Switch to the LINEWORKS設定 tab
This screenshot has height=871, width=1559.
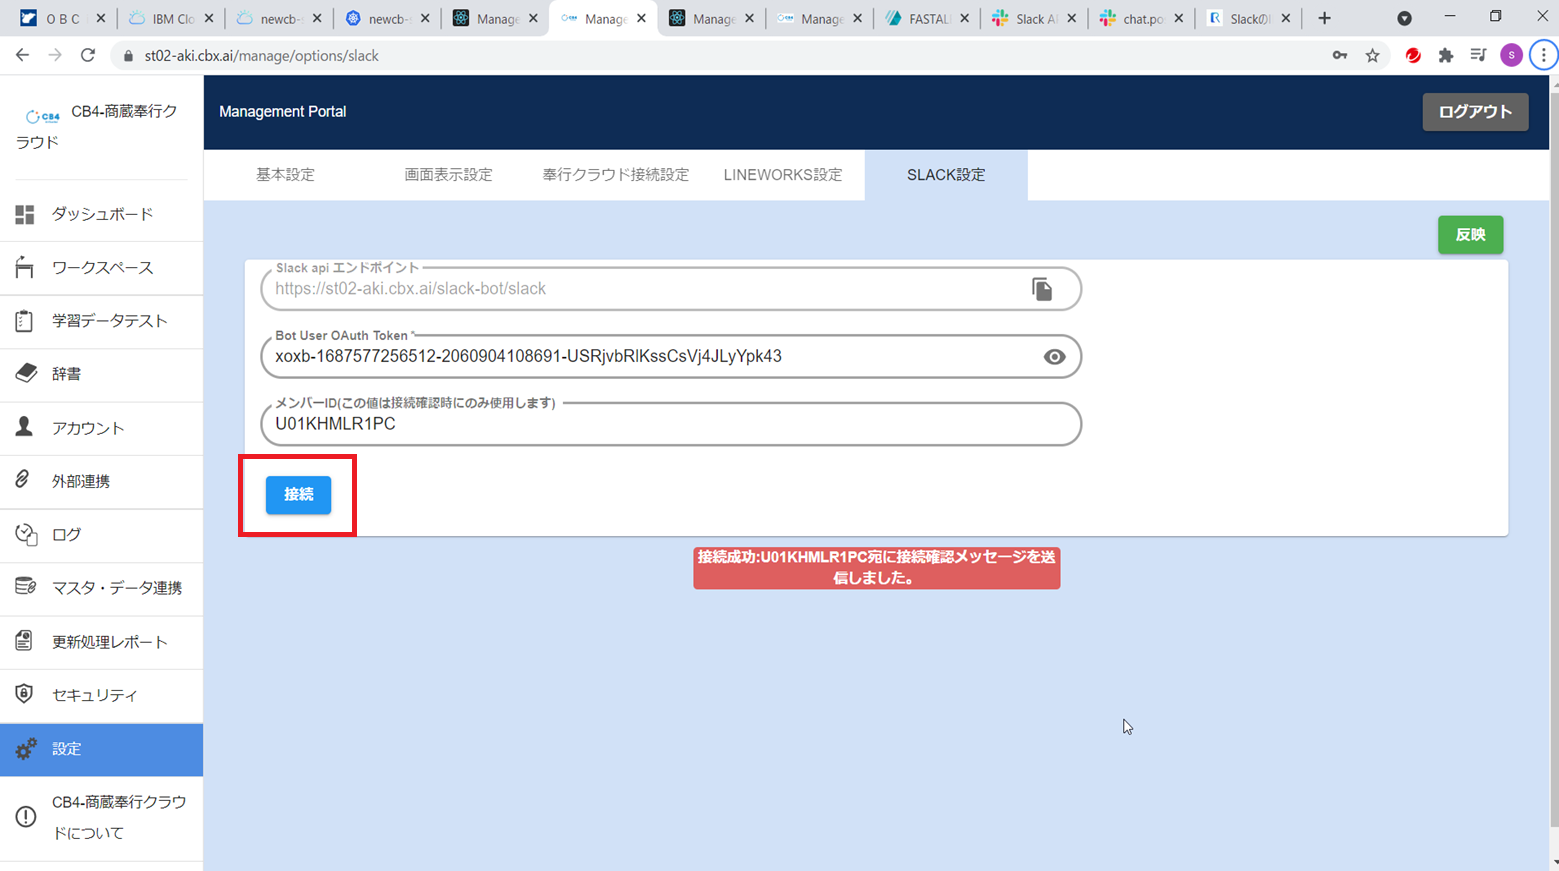(782, 175)
